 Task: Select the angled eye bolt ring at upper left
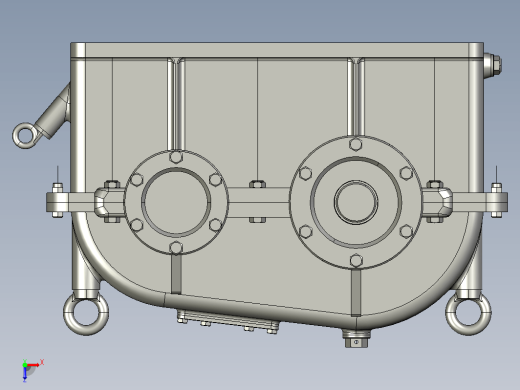[x=25, y=136]
